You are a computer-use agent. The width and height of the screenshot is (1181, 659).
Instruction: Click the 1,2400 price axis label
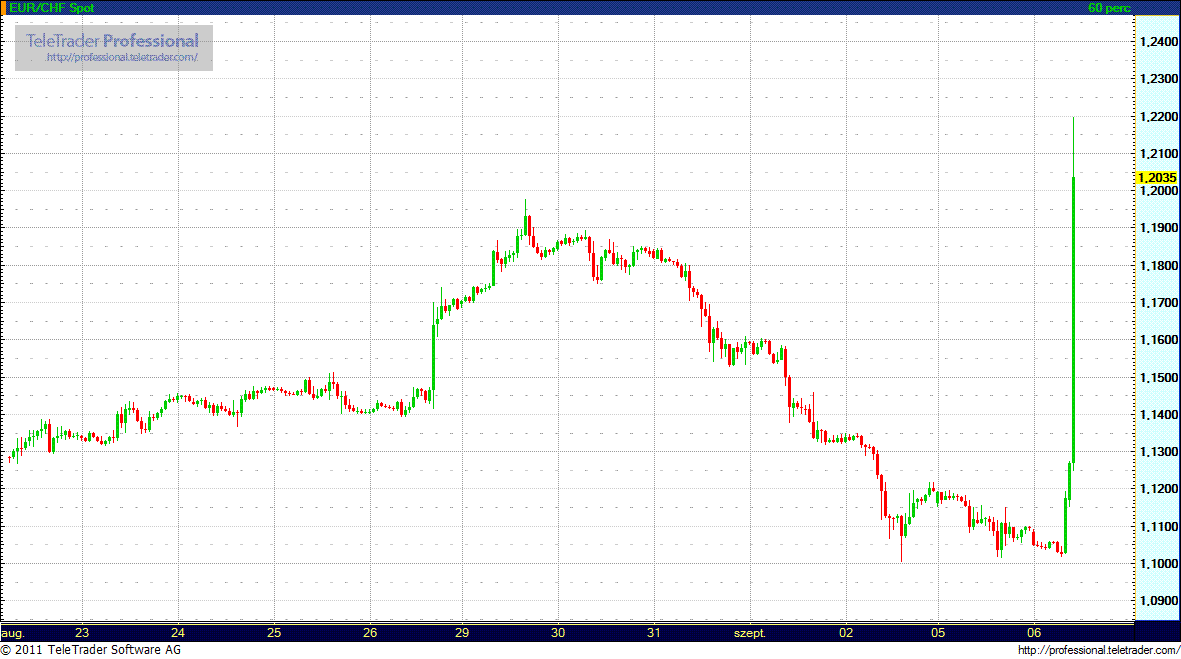click(x=1158, y=42)
